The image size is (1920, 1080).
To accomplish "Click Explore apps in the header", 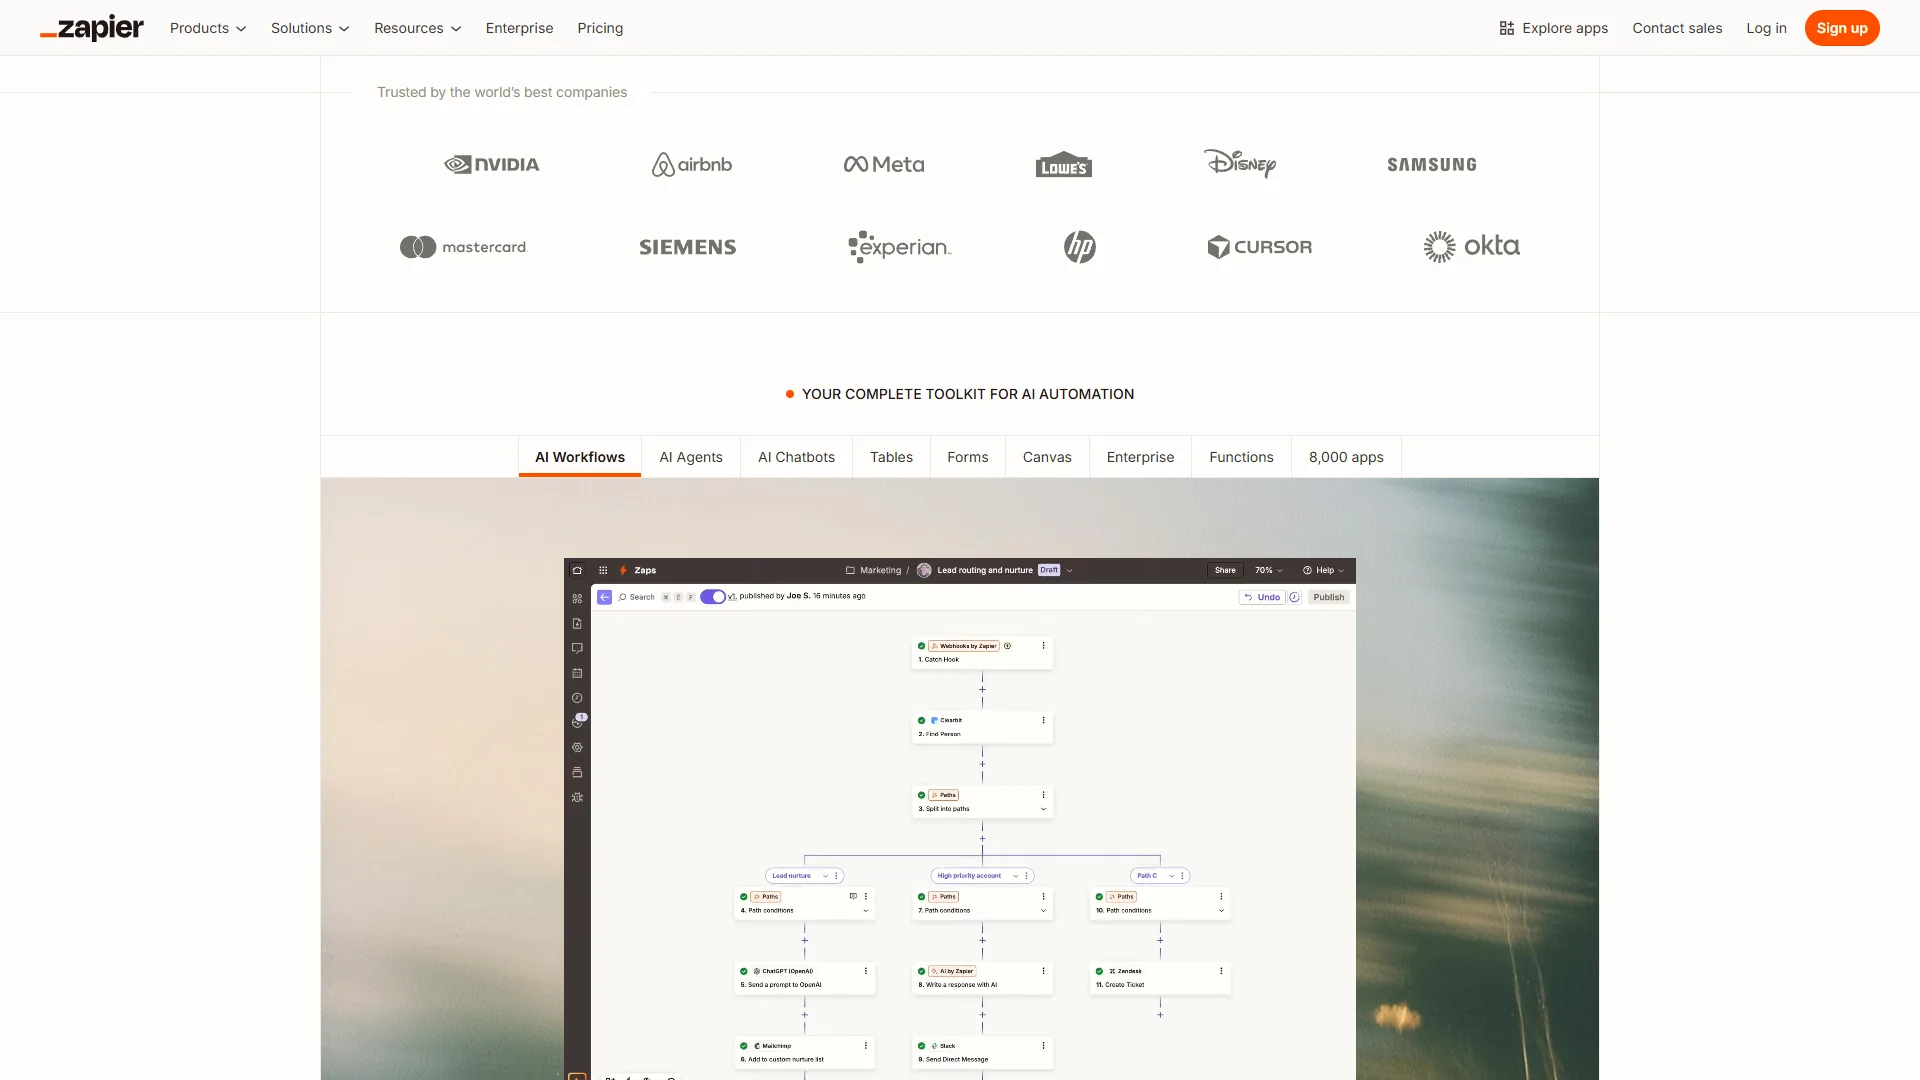I will click(1554, 28).
